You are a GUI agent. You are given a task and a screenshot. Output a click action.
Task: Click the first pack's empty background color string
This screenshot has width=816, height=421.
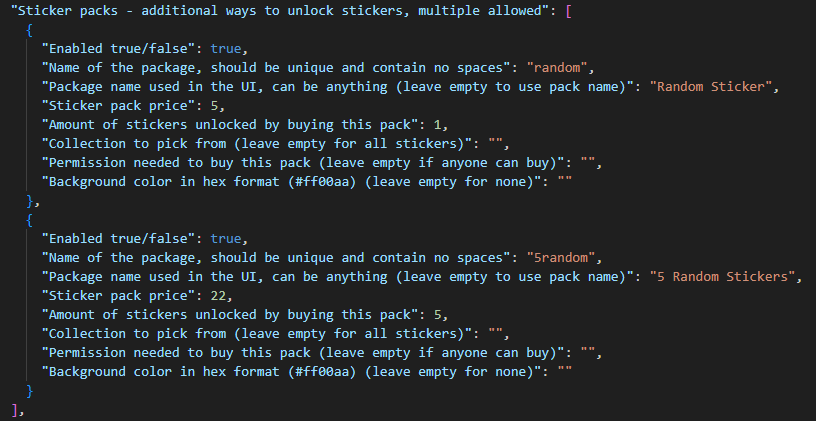tap(565, 182)
